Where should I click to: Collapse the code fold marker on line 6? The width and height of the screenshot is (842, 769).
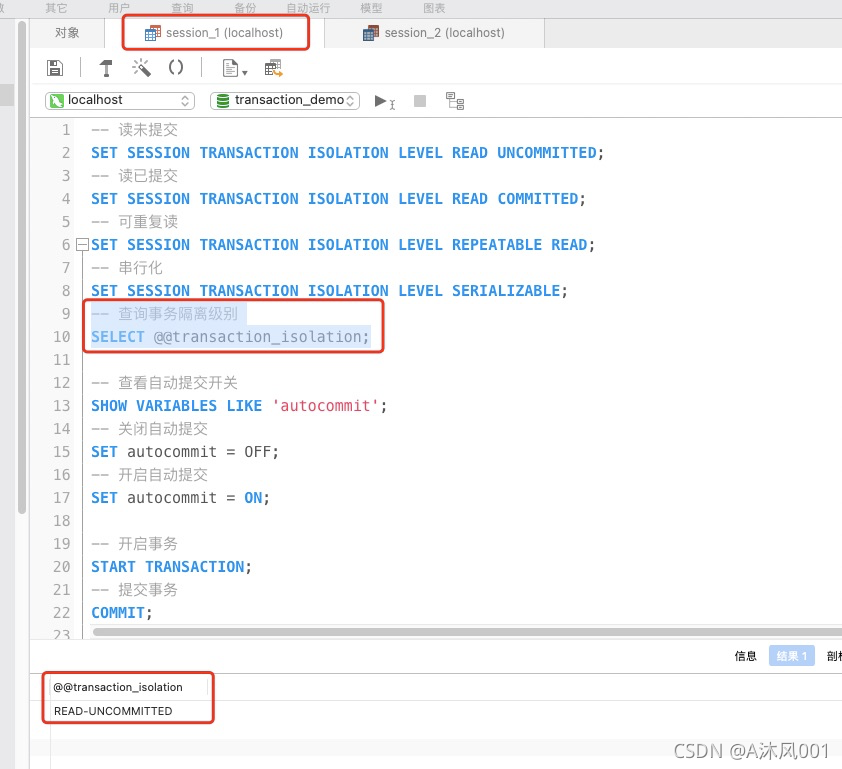coord(82,244)
